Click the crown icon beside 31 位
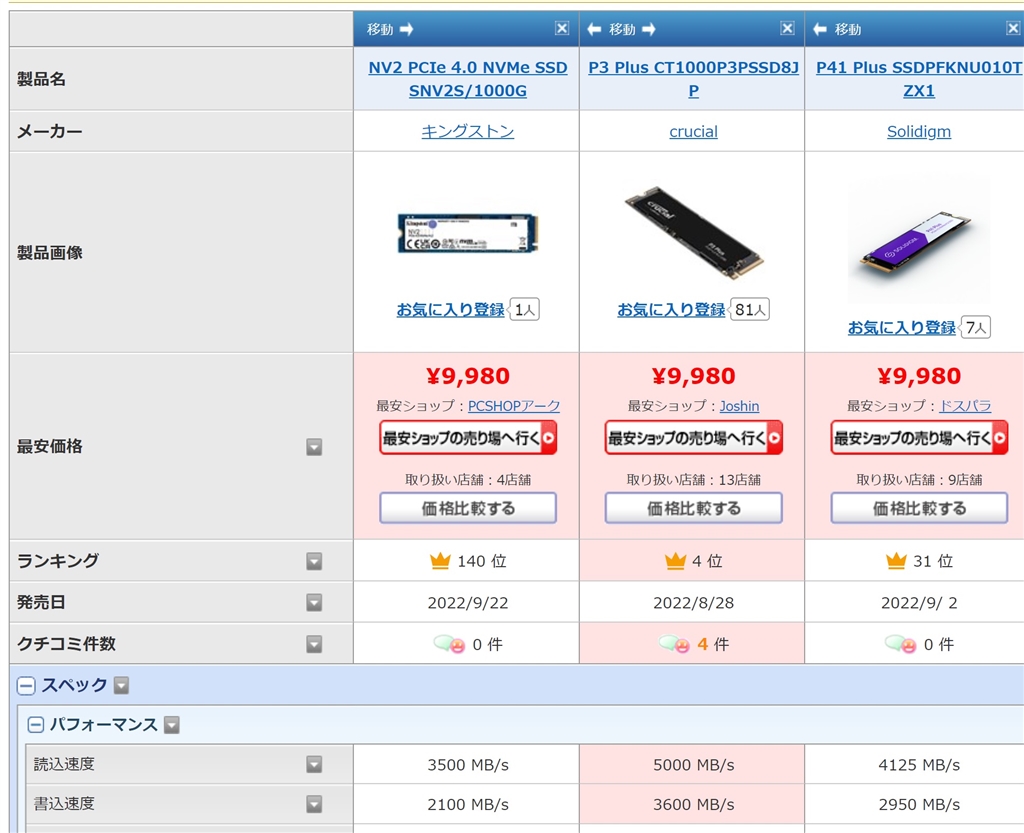The image size is (1024, 833). click(x=896, y=561)
